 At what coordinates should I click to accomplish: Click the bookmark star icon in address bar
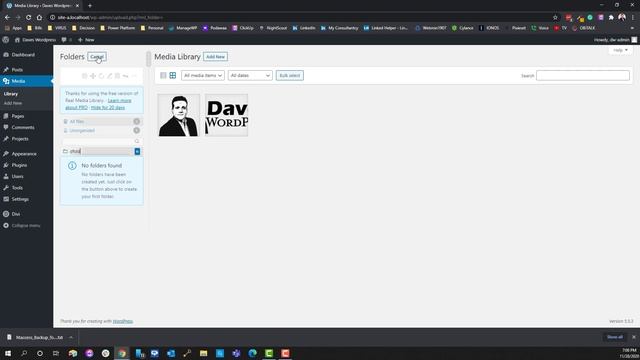click(x=555, y=18)
